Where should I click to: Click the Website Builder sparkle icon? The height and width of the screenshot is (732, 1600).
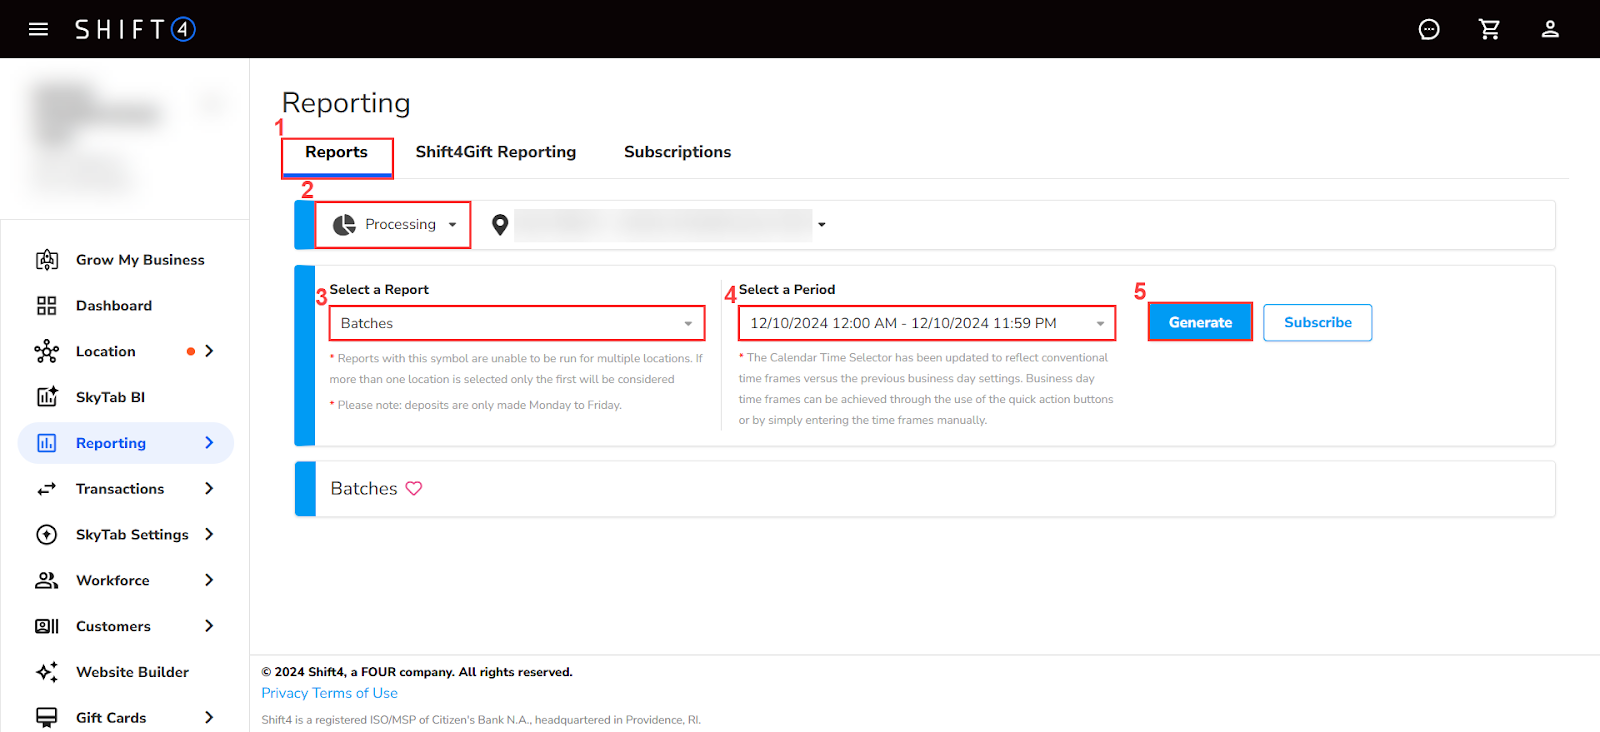pos(47,672)
